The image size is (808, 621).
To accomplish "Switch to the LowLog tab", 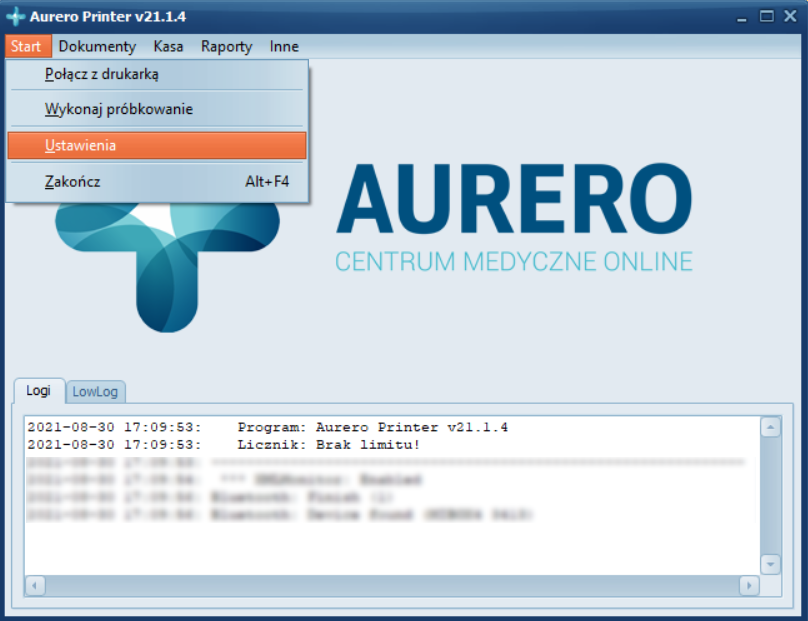I will [95, 392].
